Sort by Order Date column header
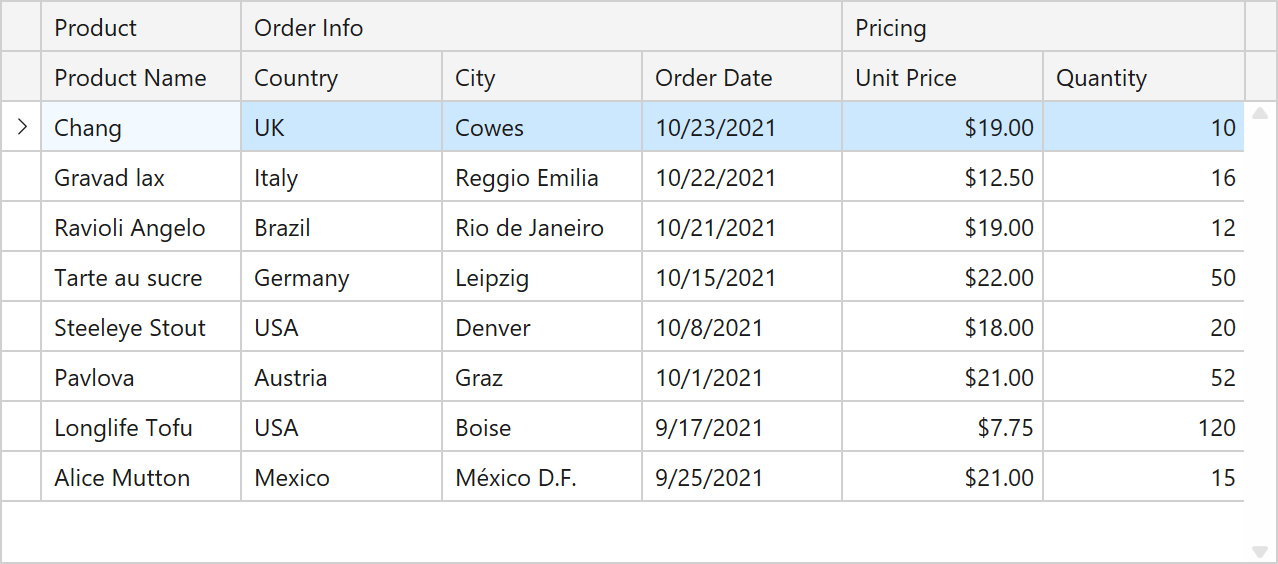 point(741,78)
